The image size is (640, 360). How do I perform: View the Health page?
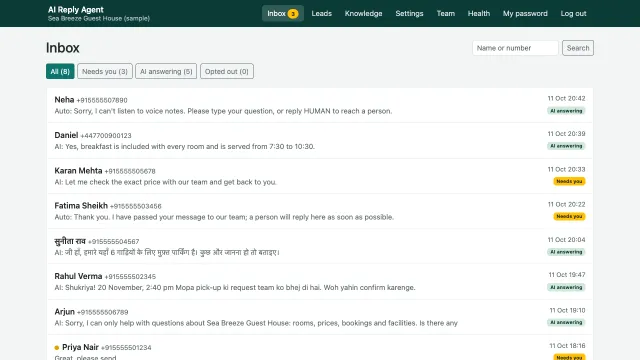tap(478, 13)
